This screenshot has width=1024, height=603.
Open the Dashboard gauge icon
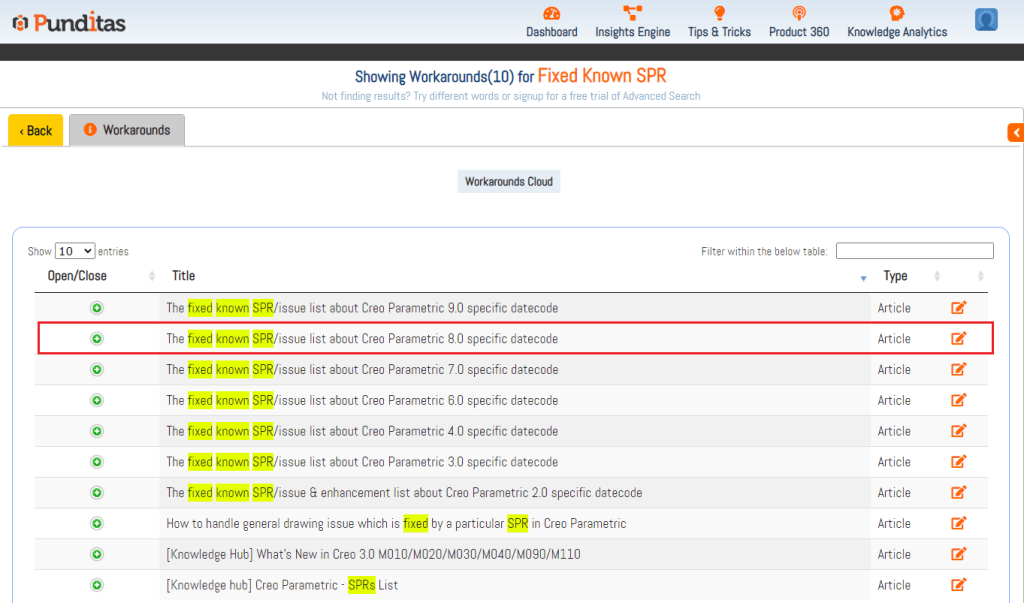point(551,14)
